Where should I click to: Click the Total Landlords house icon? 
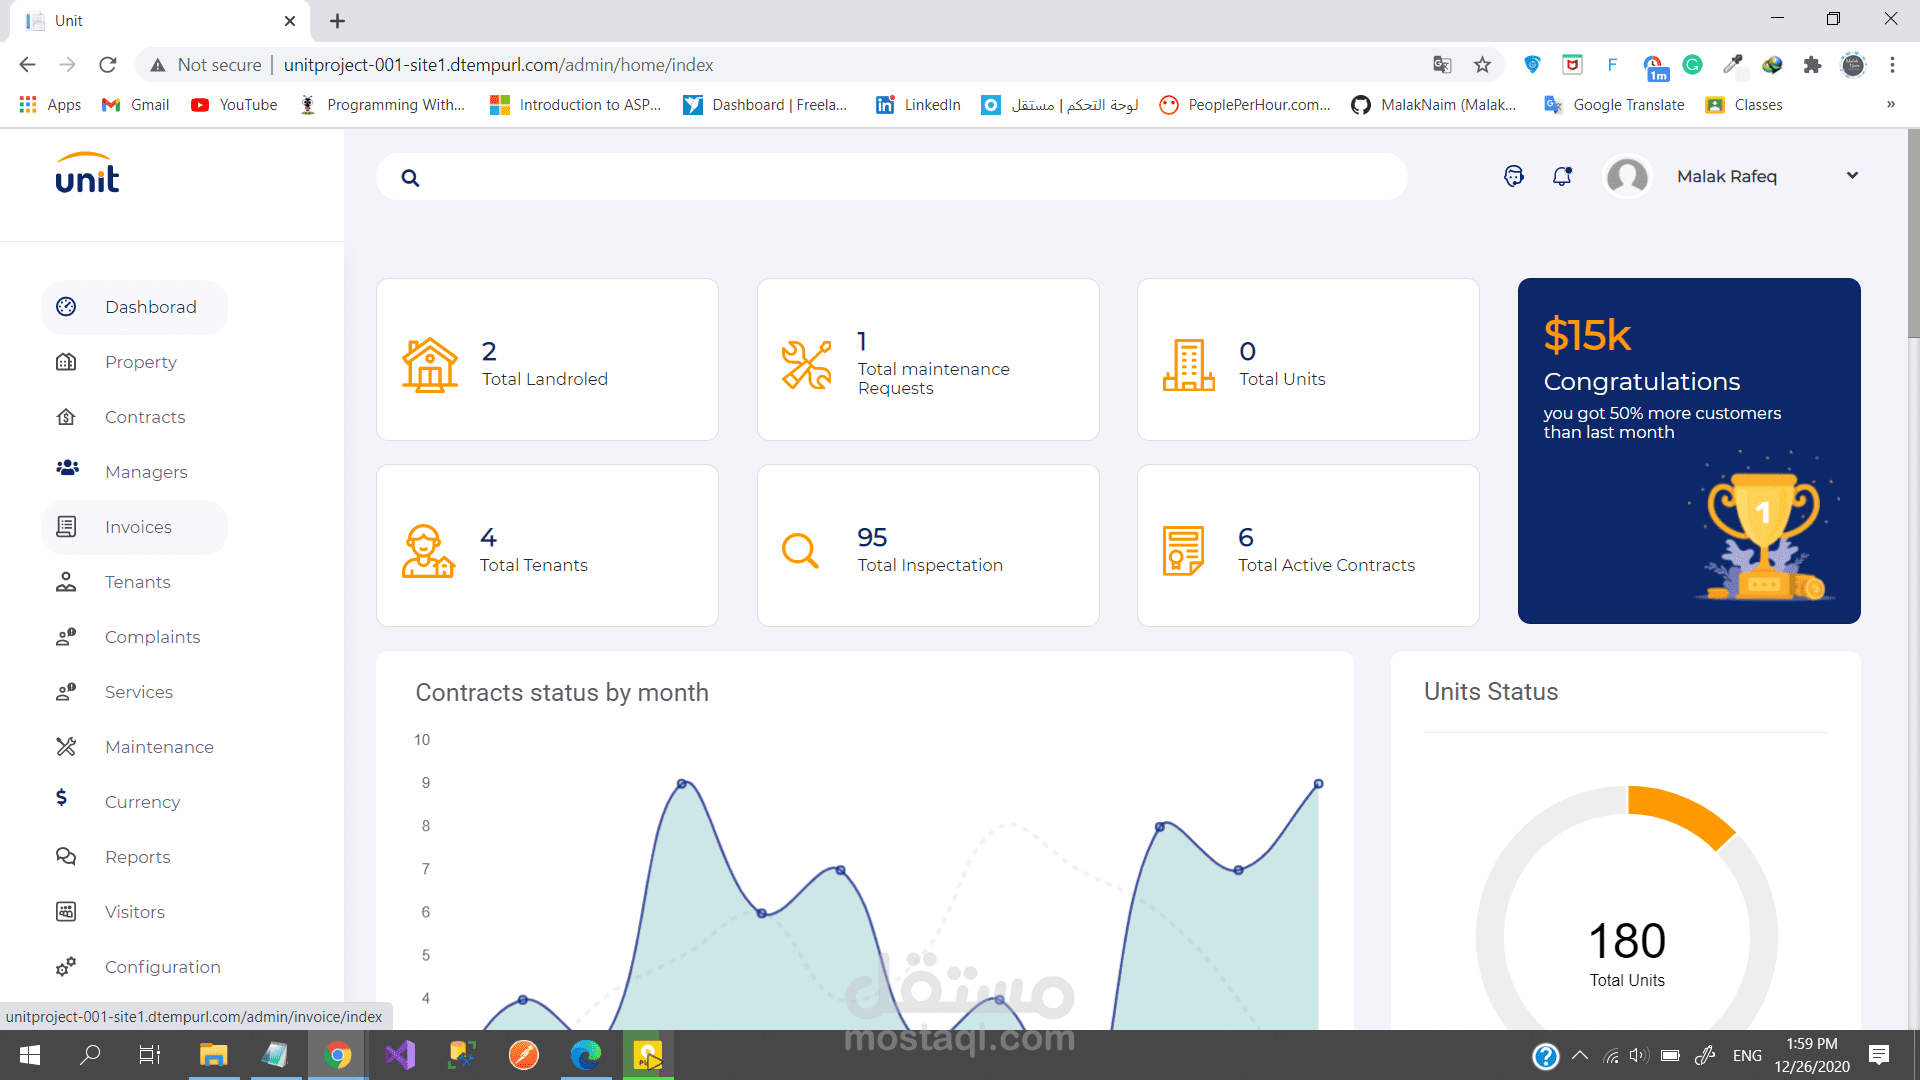point(430,365)
